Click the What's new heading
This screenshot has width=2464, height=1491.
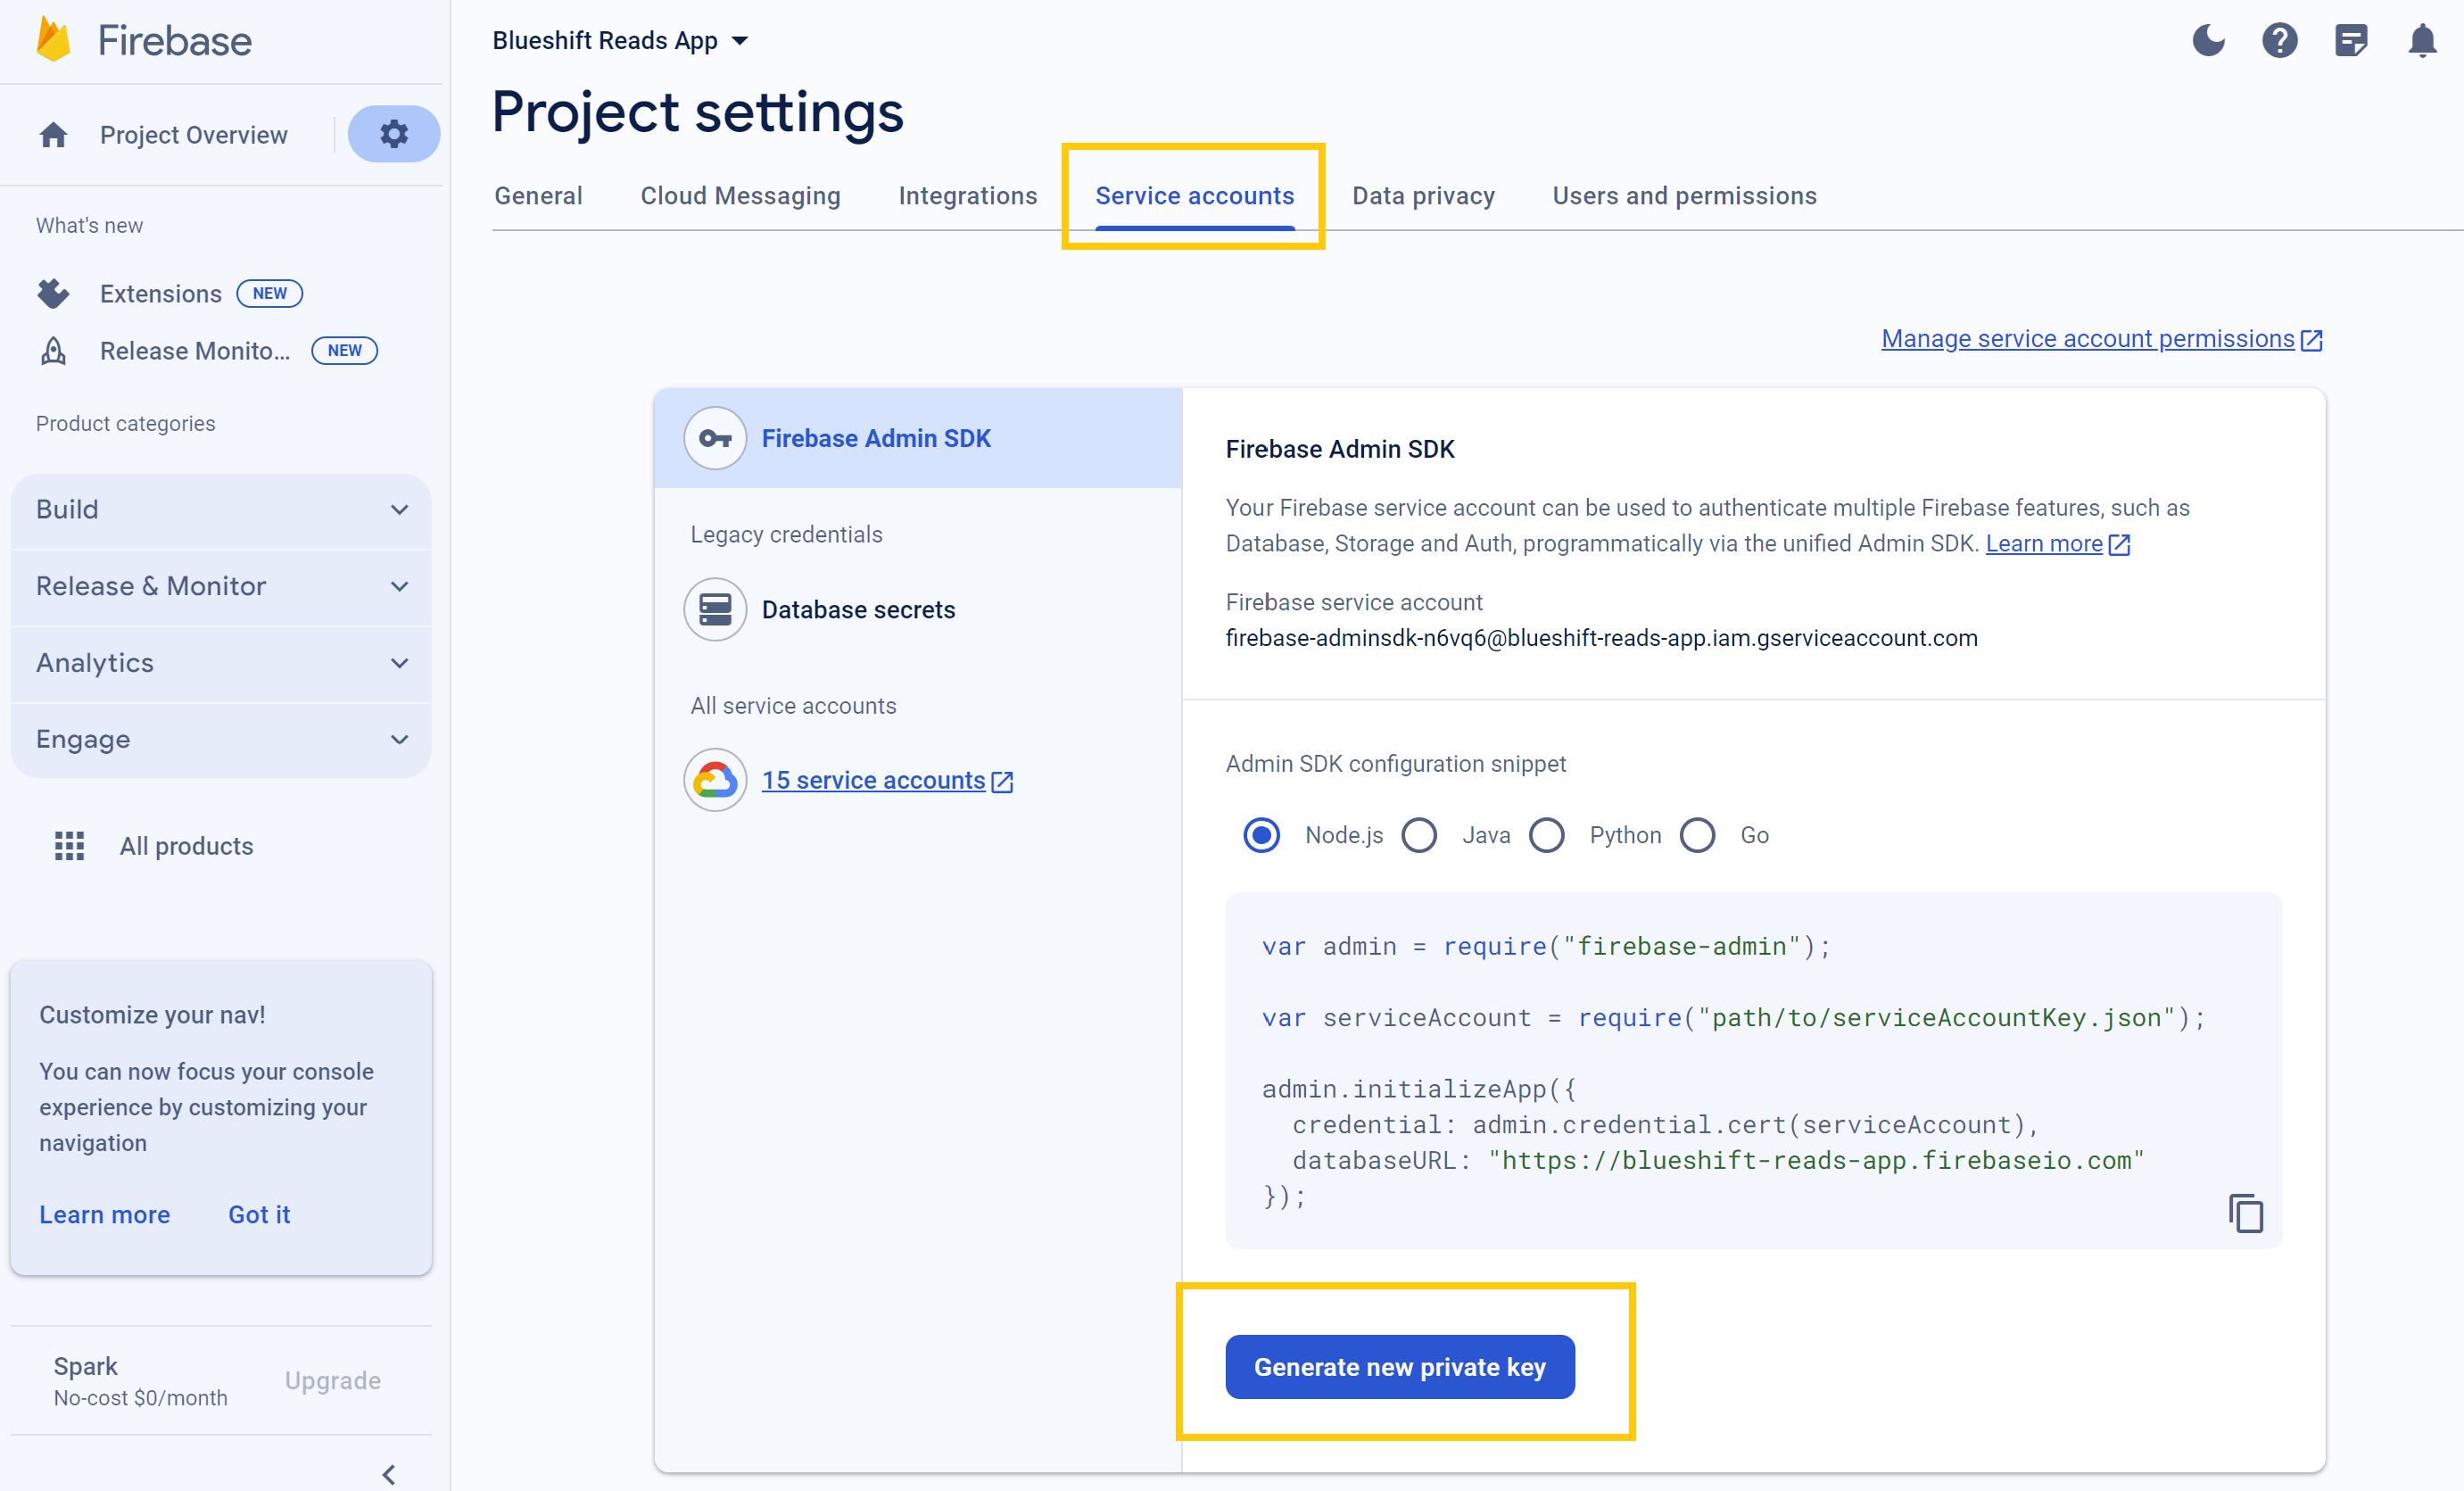[x=89, y=225]
